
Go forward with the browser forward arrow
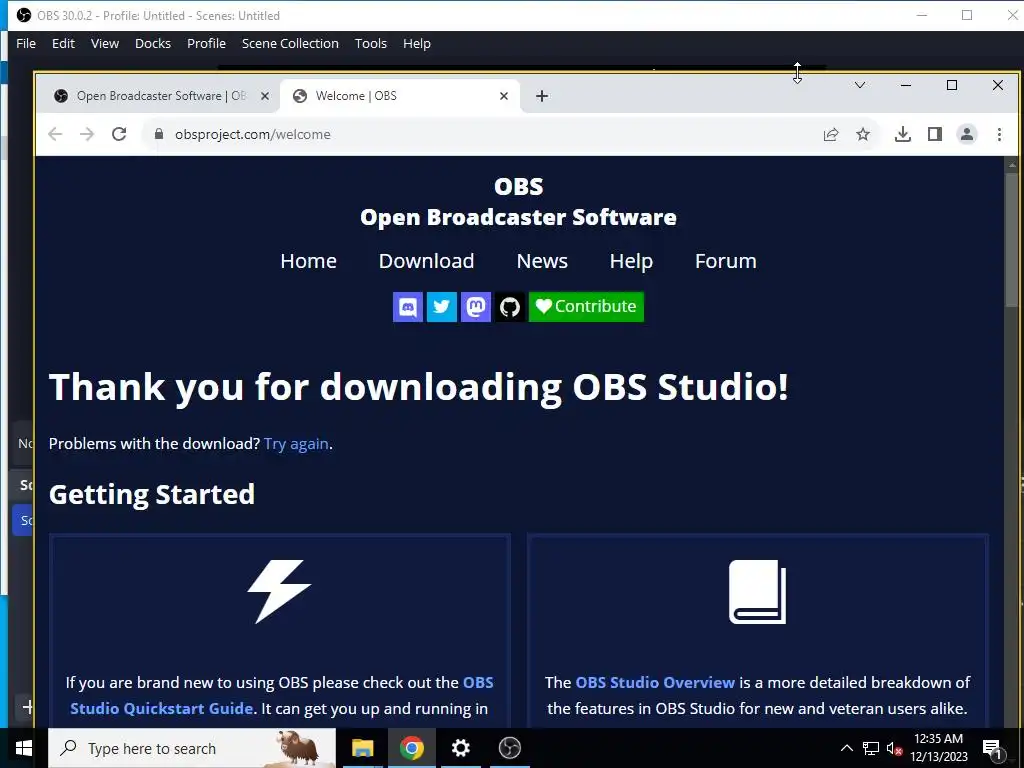[x=87, y=135]
